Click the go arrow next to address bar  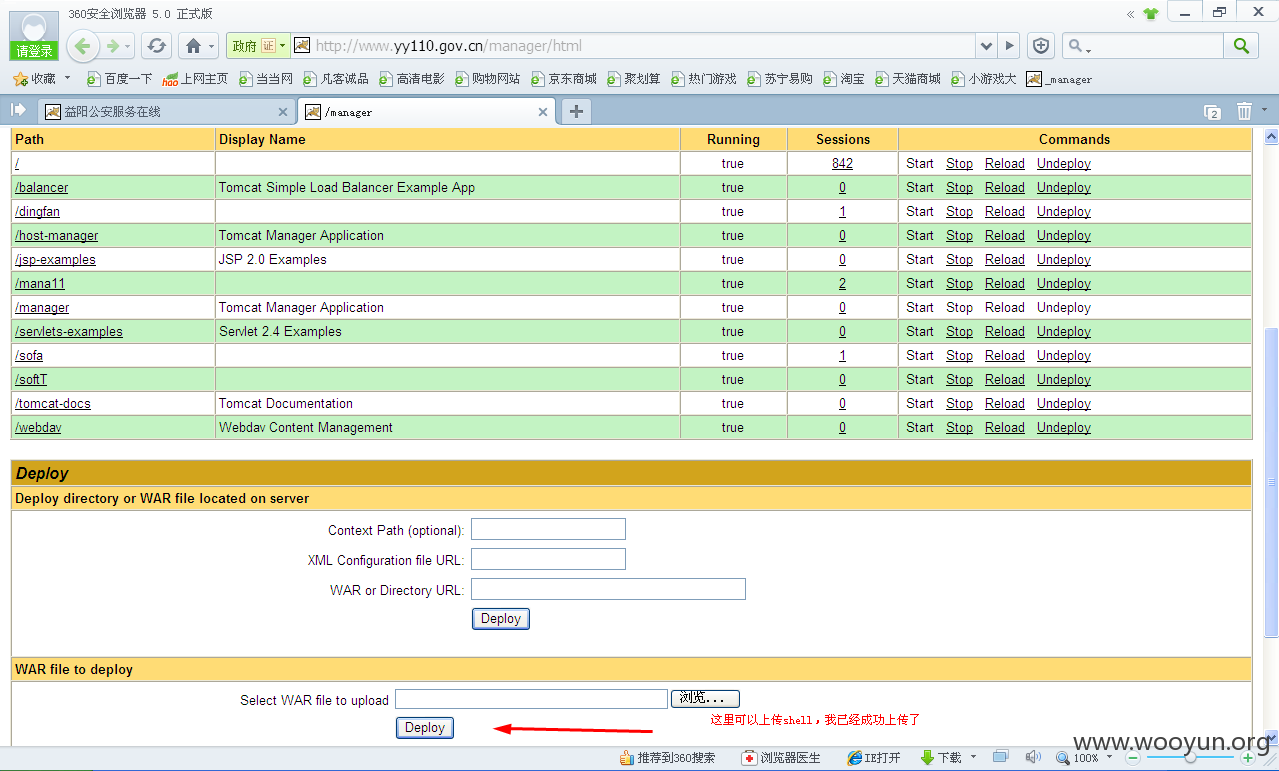(x=1010, y=46)
